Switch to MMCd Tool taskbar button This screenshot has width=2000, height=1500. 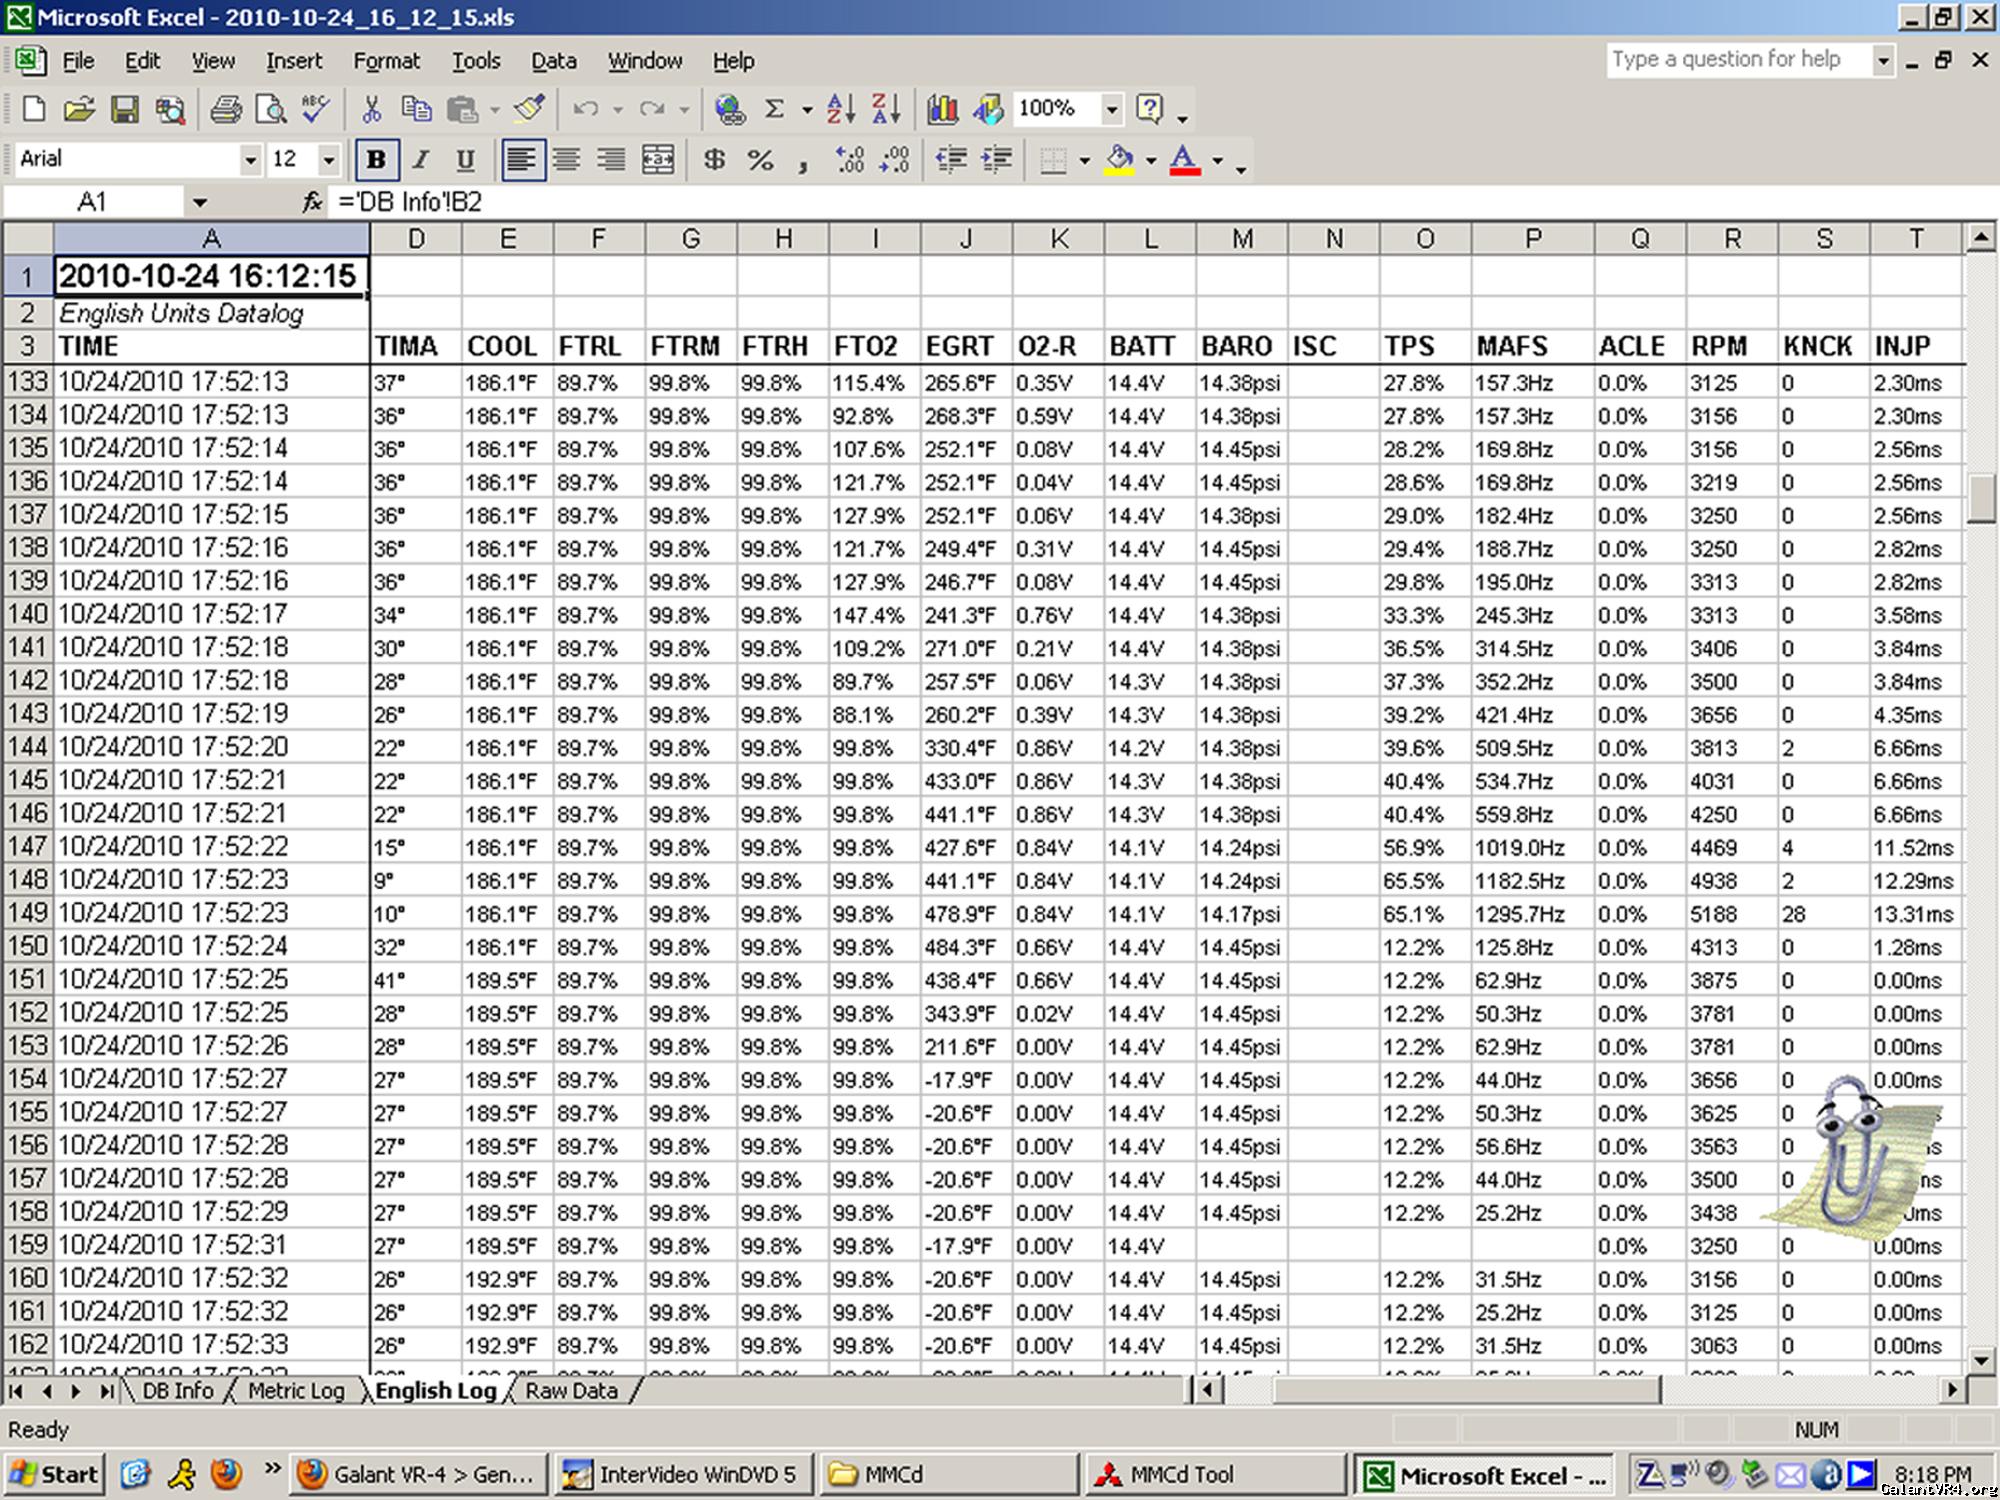coord(1181,1474)
